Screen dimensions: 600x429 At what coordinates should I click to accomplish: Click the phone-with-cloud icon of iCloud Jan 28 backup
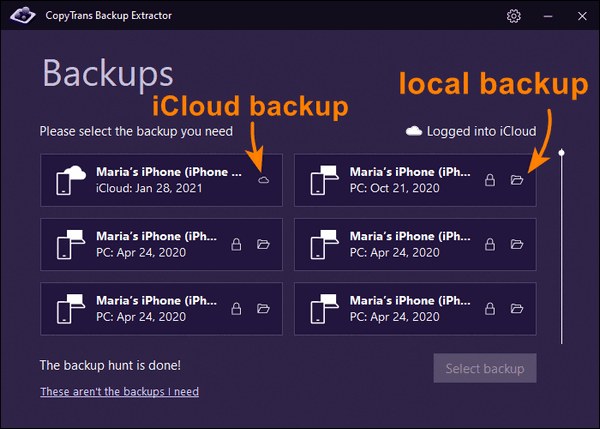pyautogui.click(x=71, y=180)
